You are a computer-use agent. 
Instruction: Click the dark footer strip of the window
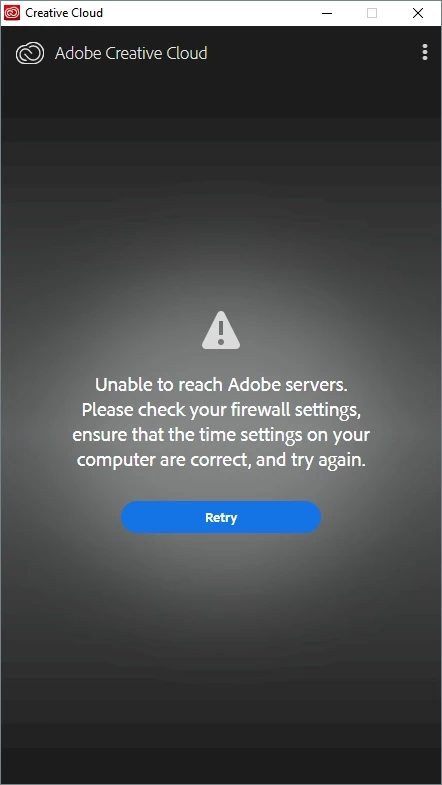tap(221, 765)
